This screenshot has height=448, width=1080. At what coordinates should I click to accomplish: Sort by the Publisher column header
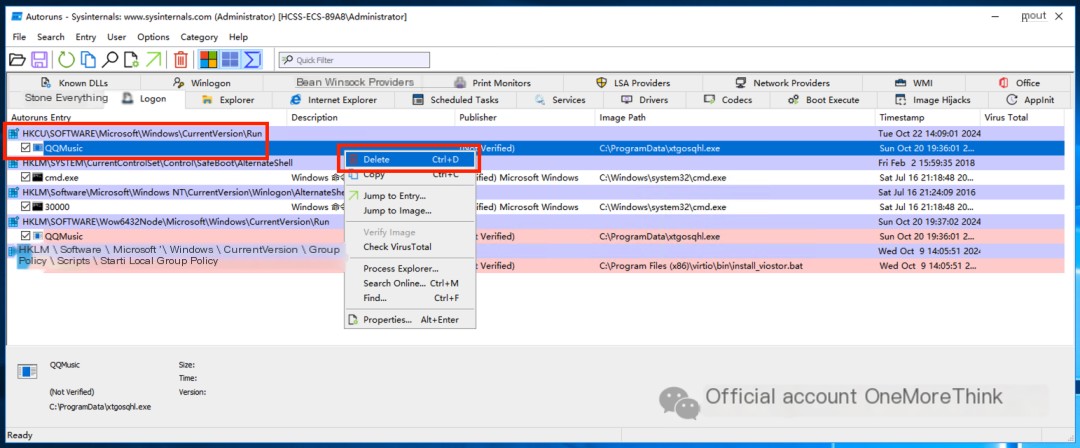(x=525, y=118)
